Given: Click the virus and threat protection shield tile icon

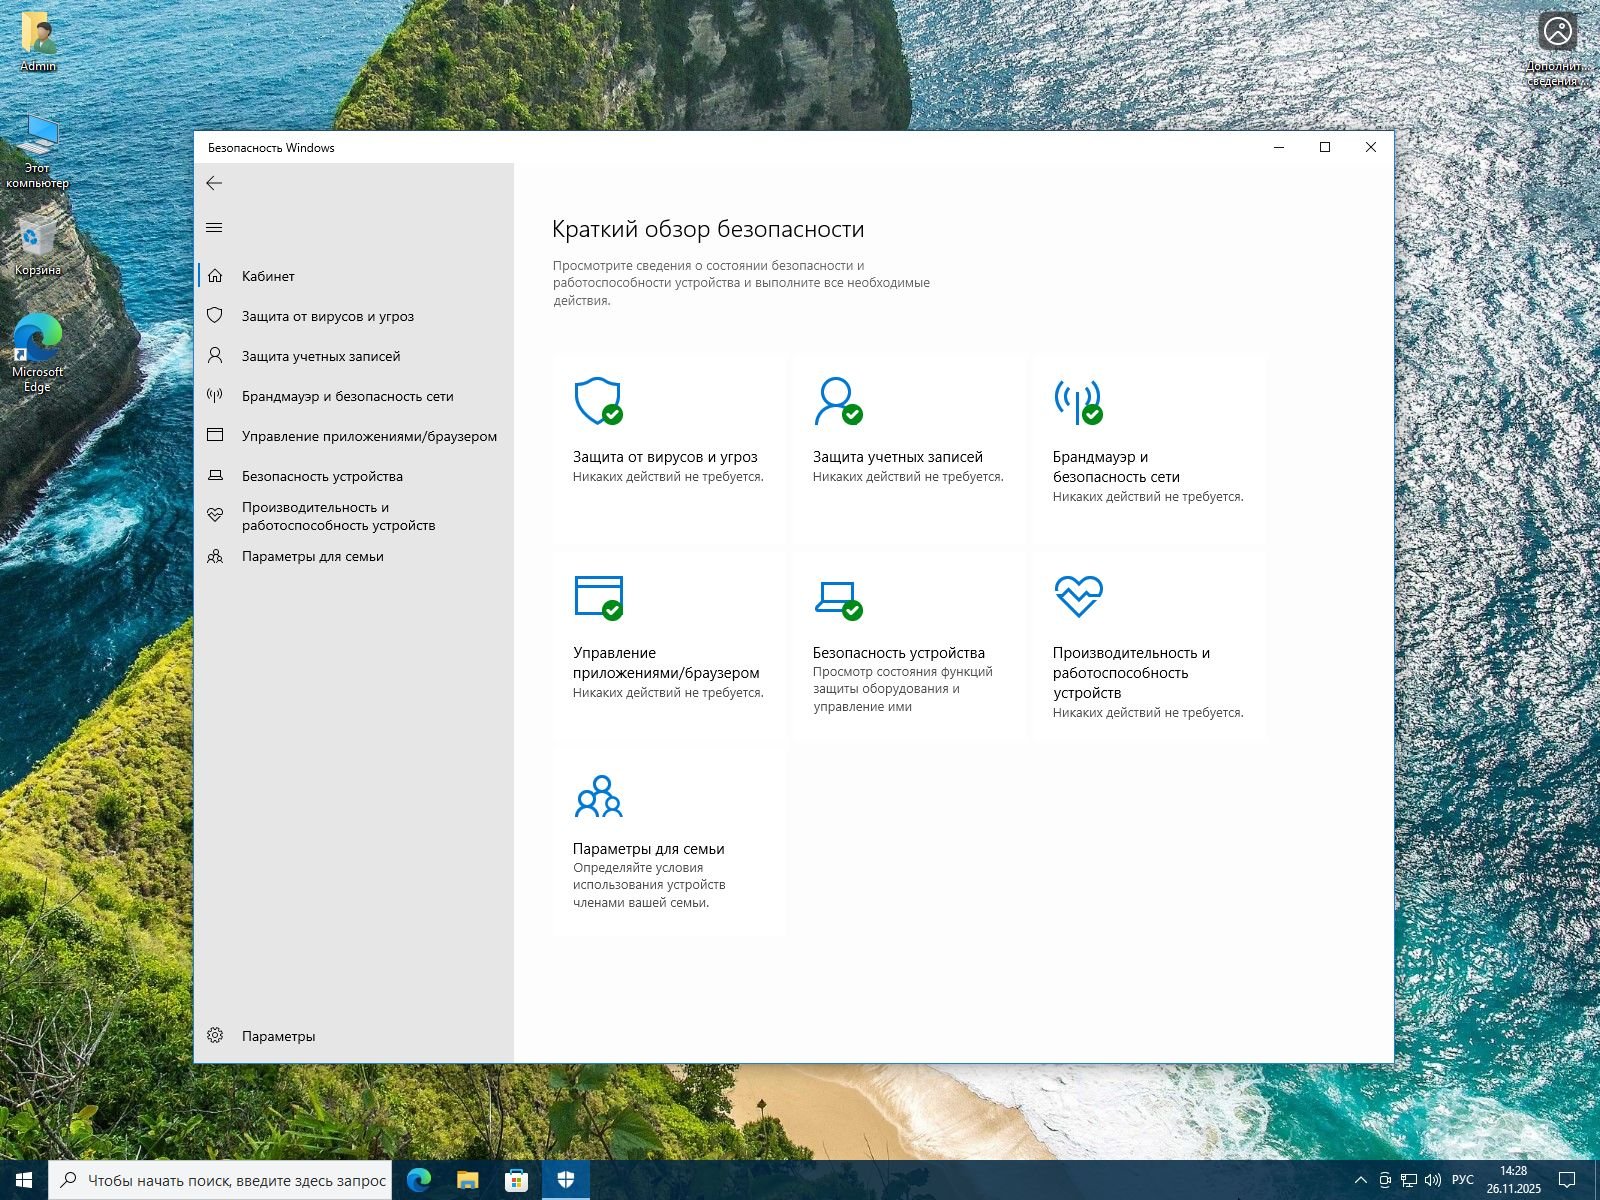Looking at the screenshot, I should point(597,401).
